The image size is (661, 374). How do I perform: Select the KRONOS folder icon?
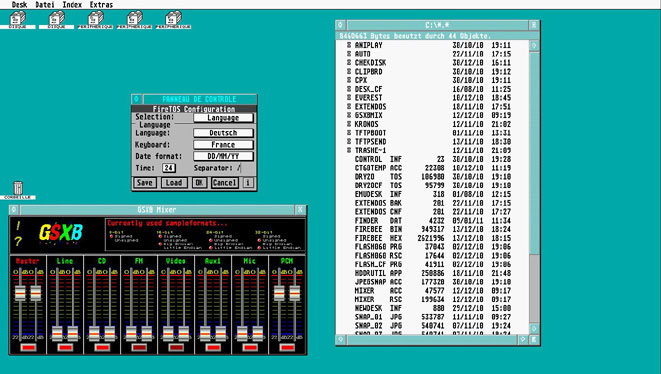click(x=349, y=124)
